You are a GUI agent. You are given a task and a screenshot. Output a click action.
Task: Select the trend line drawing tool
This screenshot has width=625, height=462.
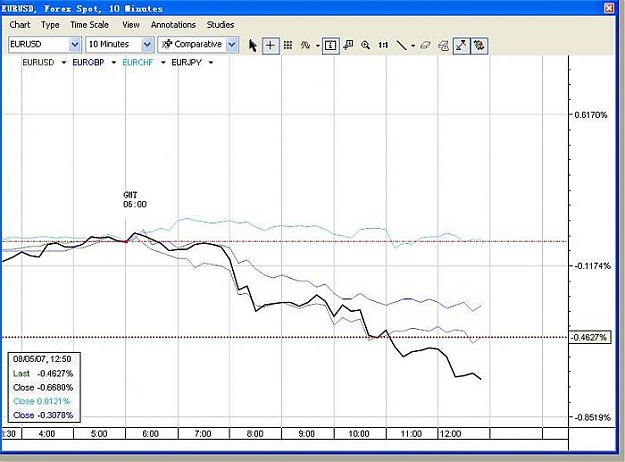tap(402, 45)
